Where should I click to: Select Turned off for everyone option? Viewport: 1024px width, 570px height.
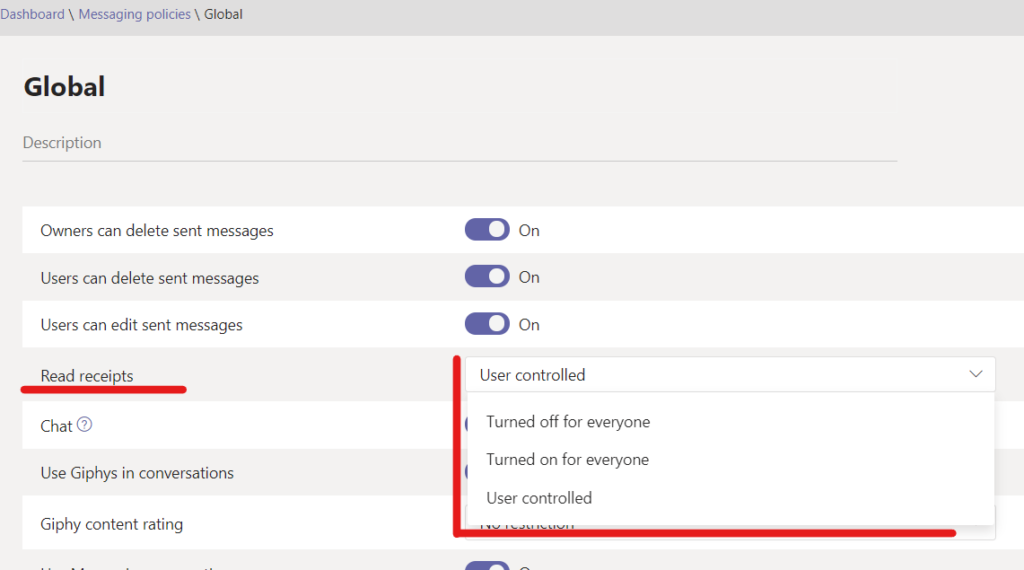568,422
